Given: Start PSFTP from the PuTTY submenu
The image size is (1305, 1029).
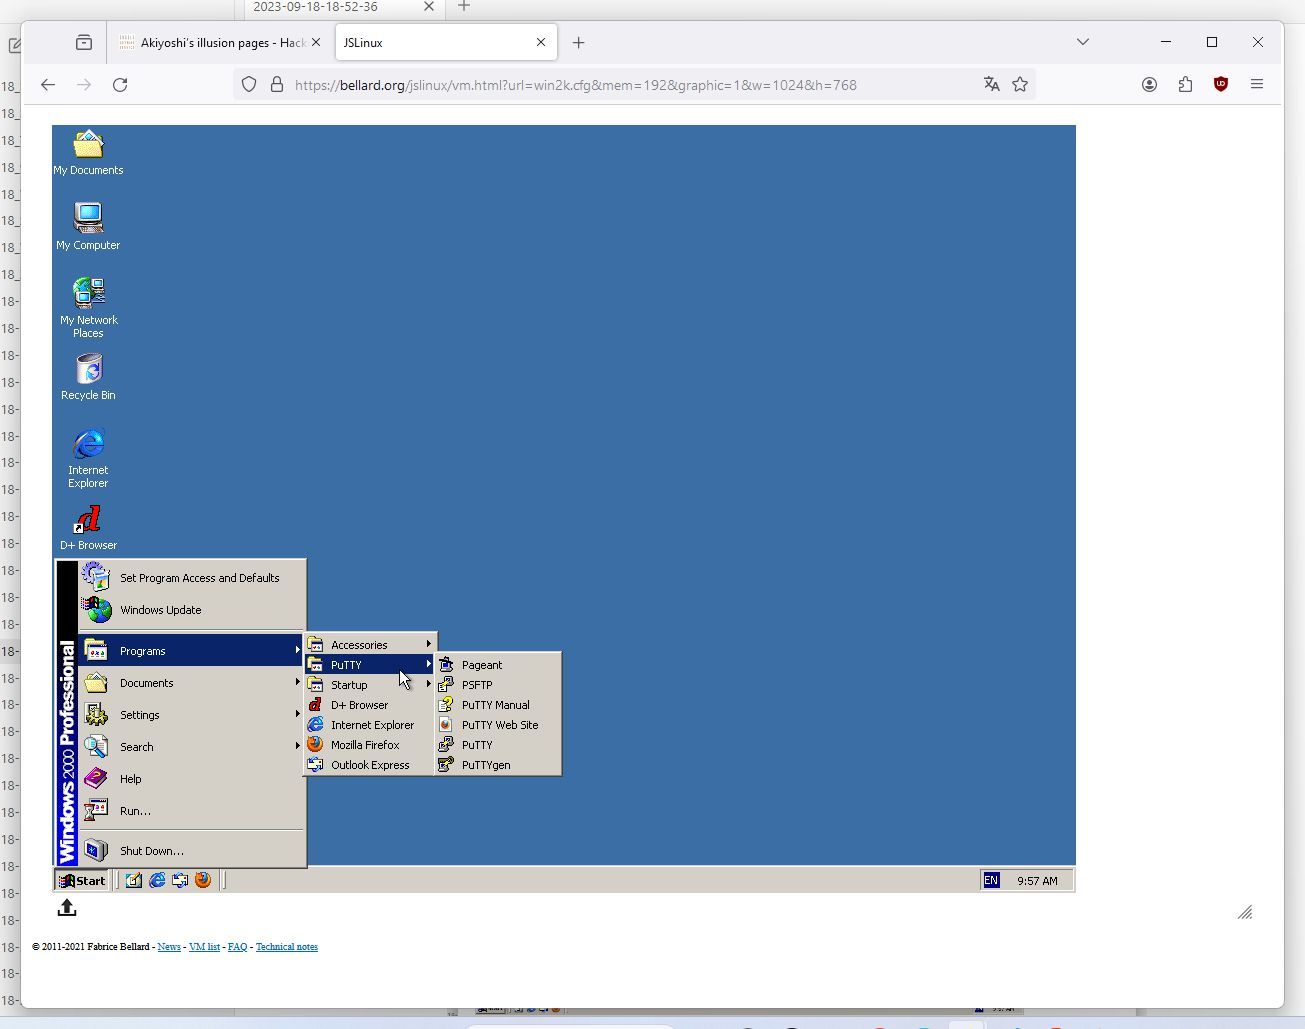Looking at the screenshot, I should tap(498, 685).
